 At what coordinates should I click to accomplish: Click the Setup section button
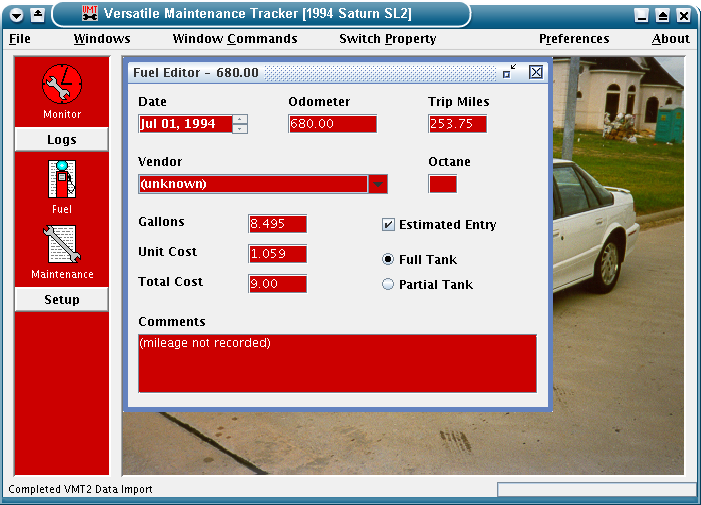[x=61, y=300]
